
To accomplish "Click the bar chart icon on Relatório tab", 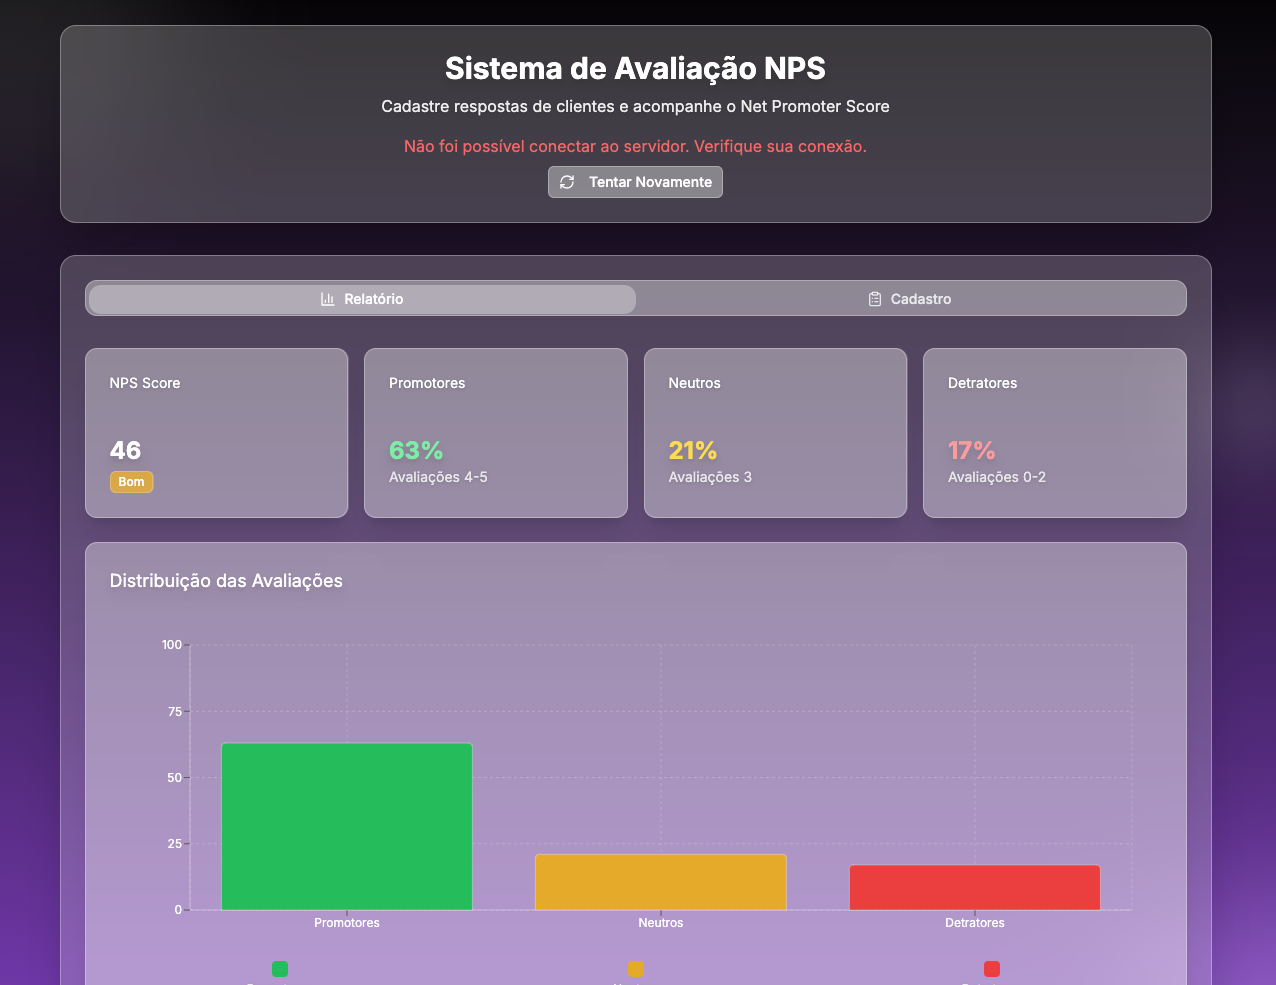I will [327, 299].
